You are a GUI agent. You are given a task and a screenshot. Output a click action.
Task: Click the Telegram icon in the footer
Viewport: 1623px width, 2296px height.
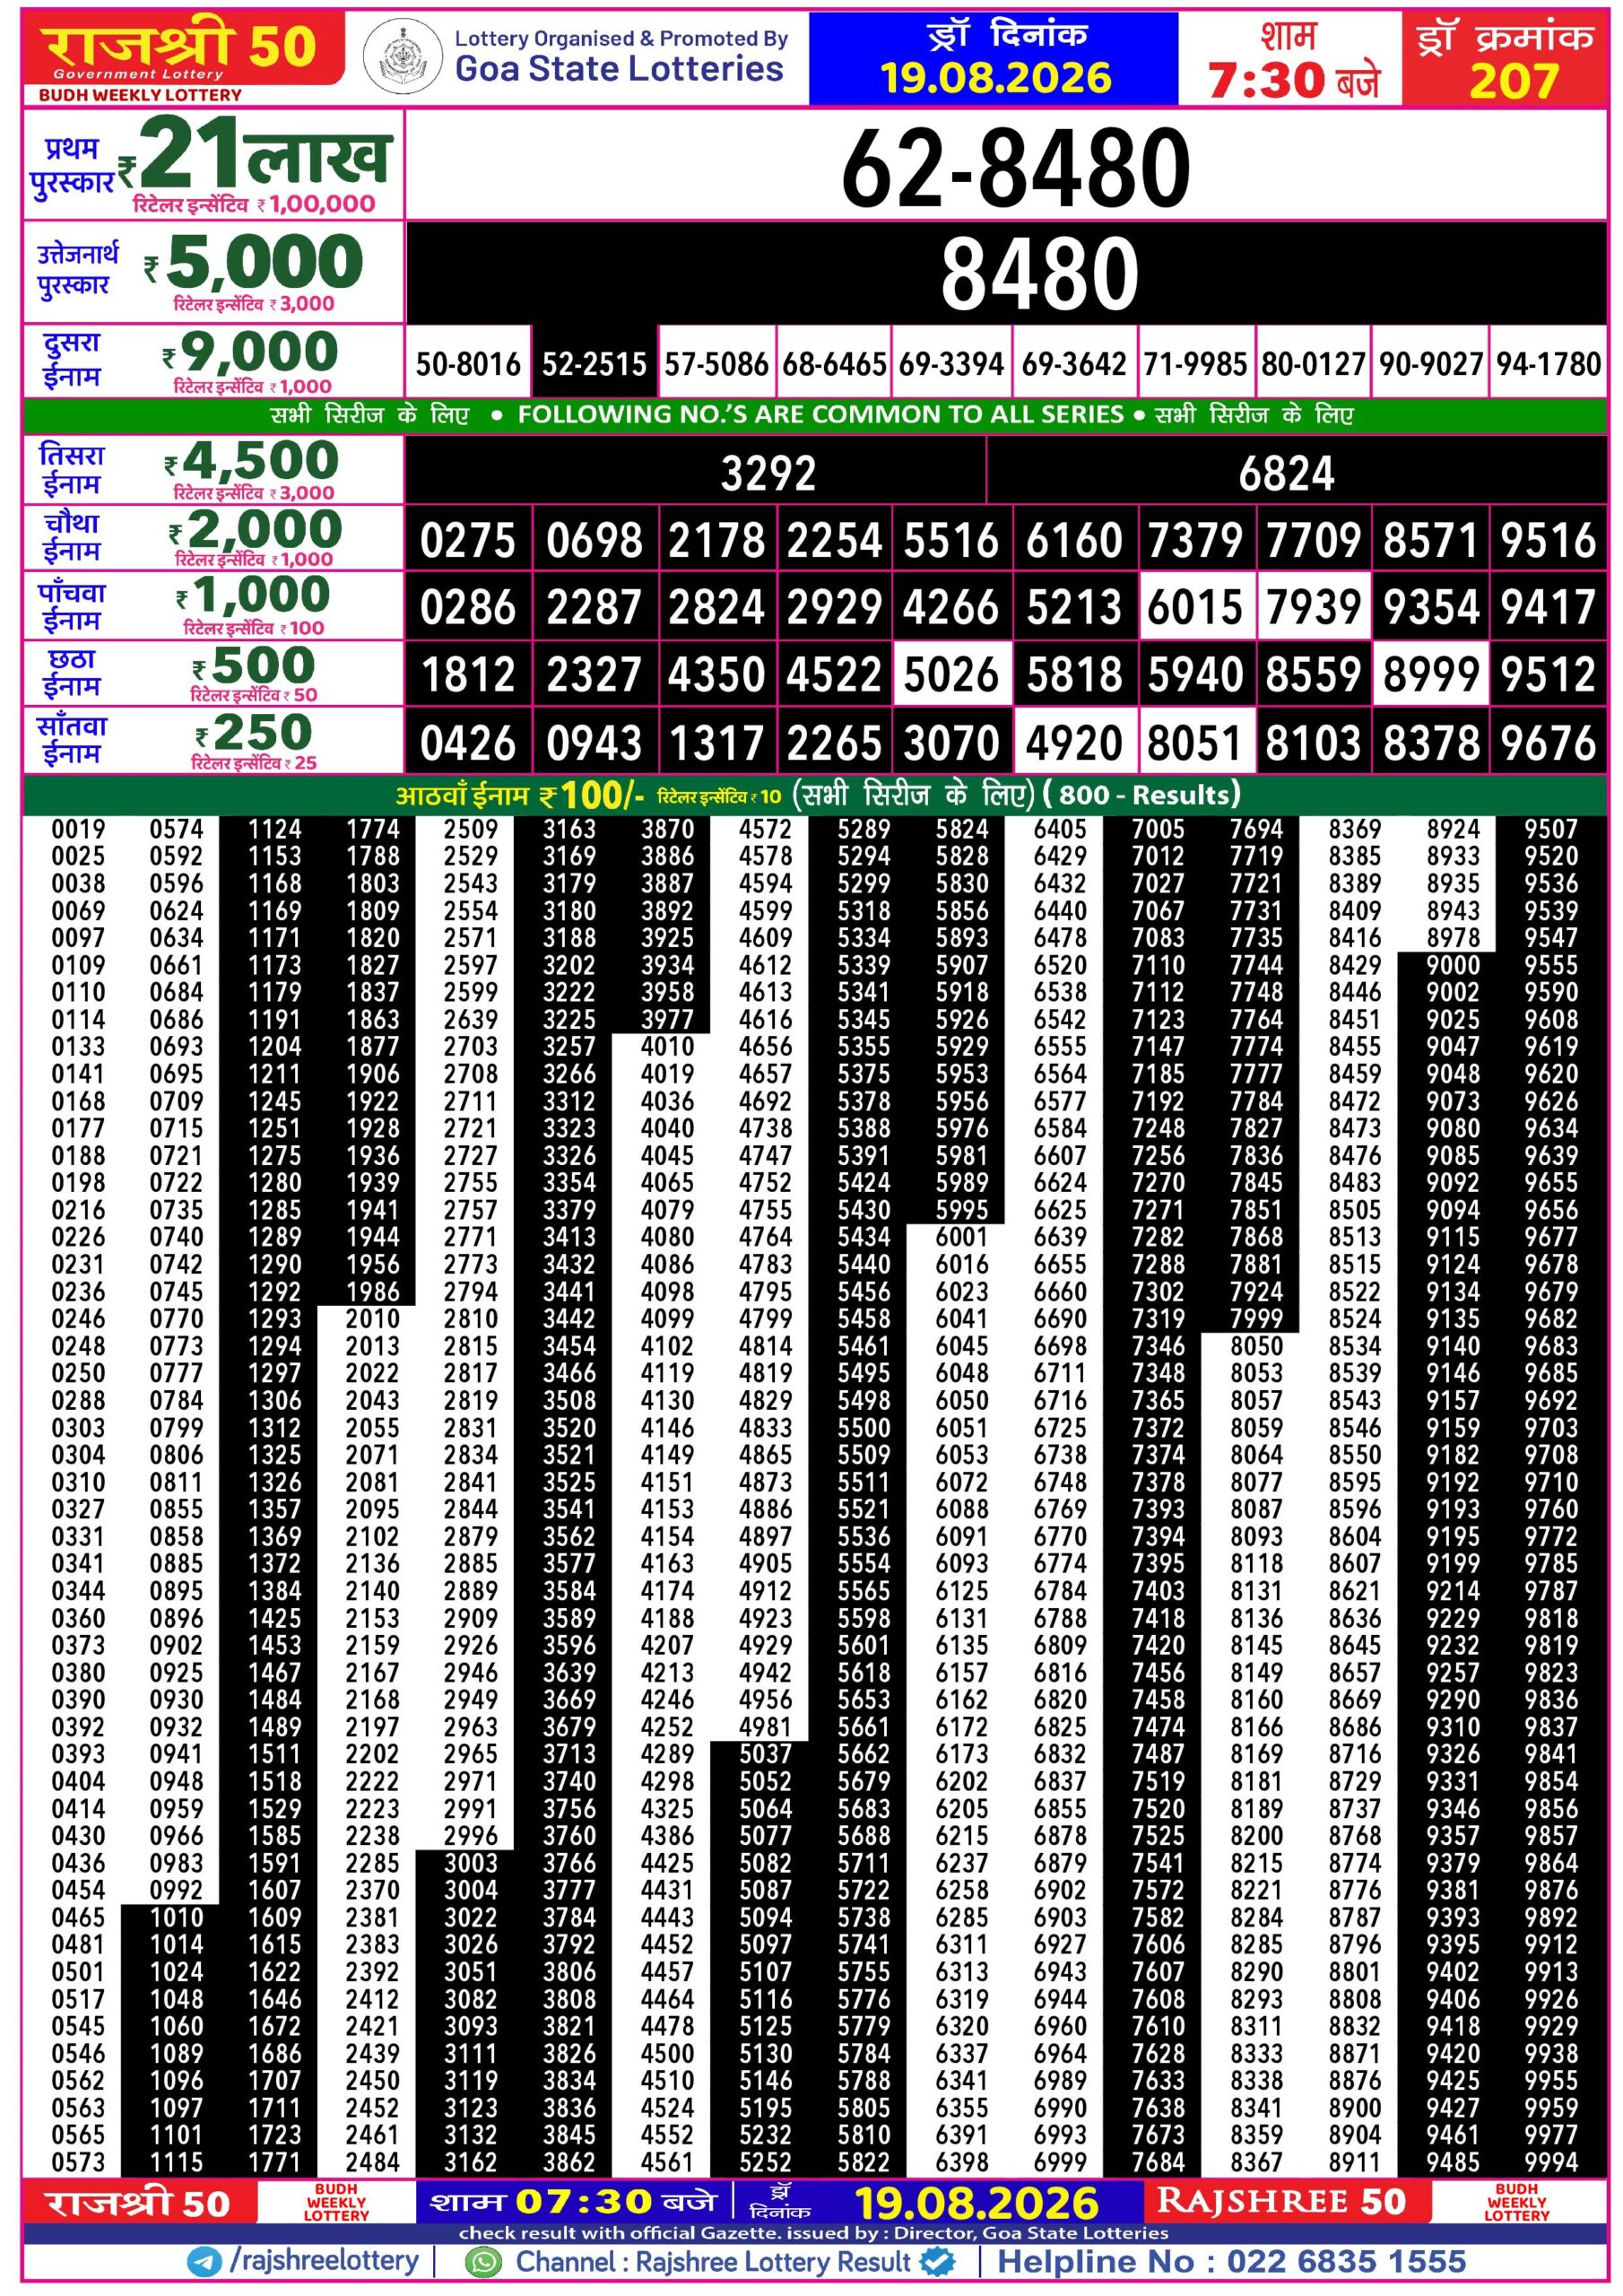pyautogui.click(x=204, y=2263)
